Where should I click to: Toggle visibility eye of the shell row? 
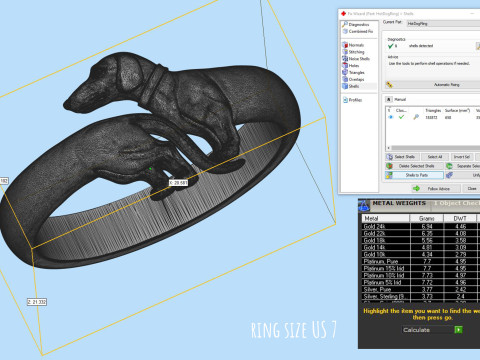coord(391,117)
